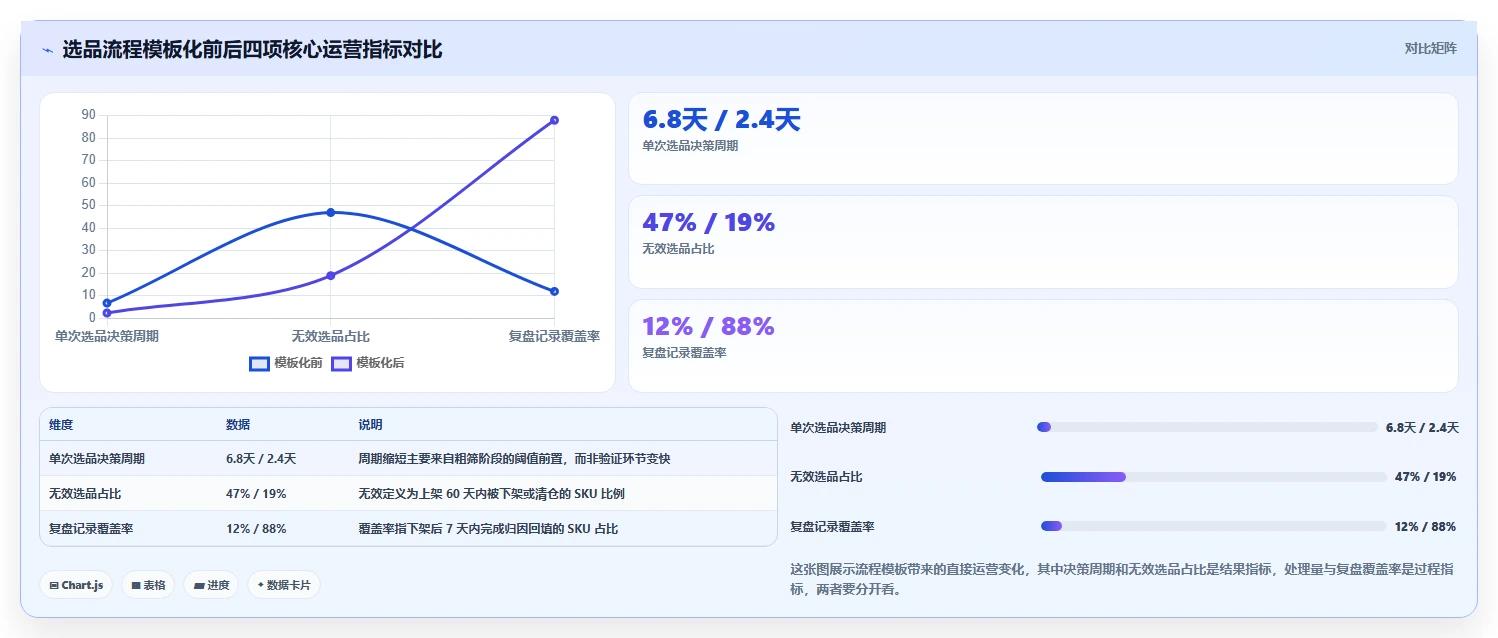The image size is (1498, 638).
Task: Click chart x-axis label 无效选品占比
Action: click(x=330, y=336)
